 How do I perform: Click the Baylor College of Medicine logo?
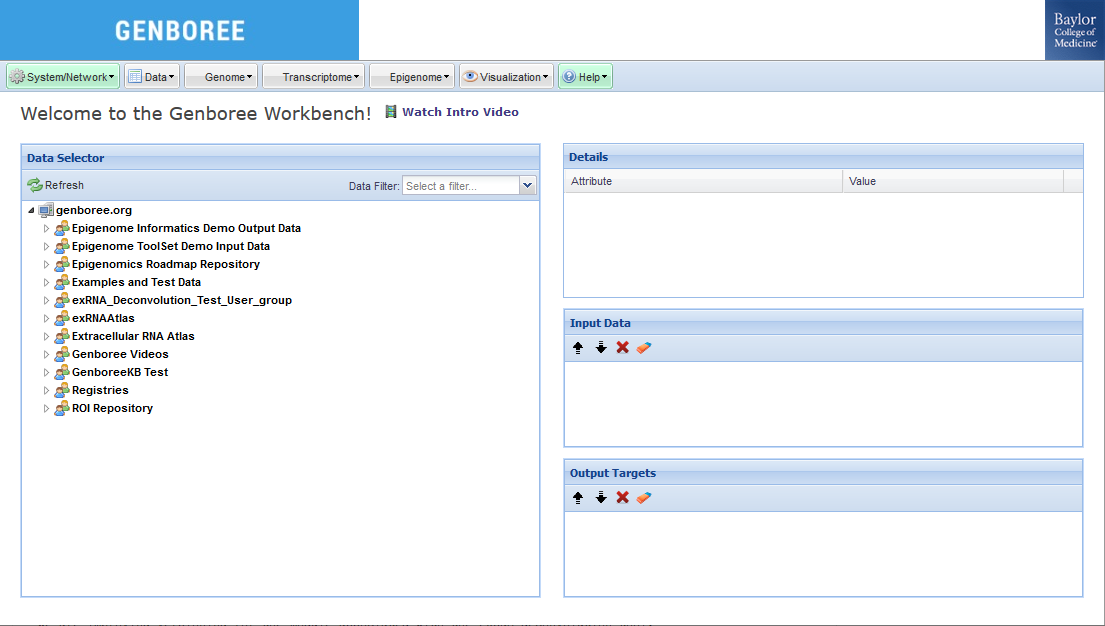tap(1074, 30)
